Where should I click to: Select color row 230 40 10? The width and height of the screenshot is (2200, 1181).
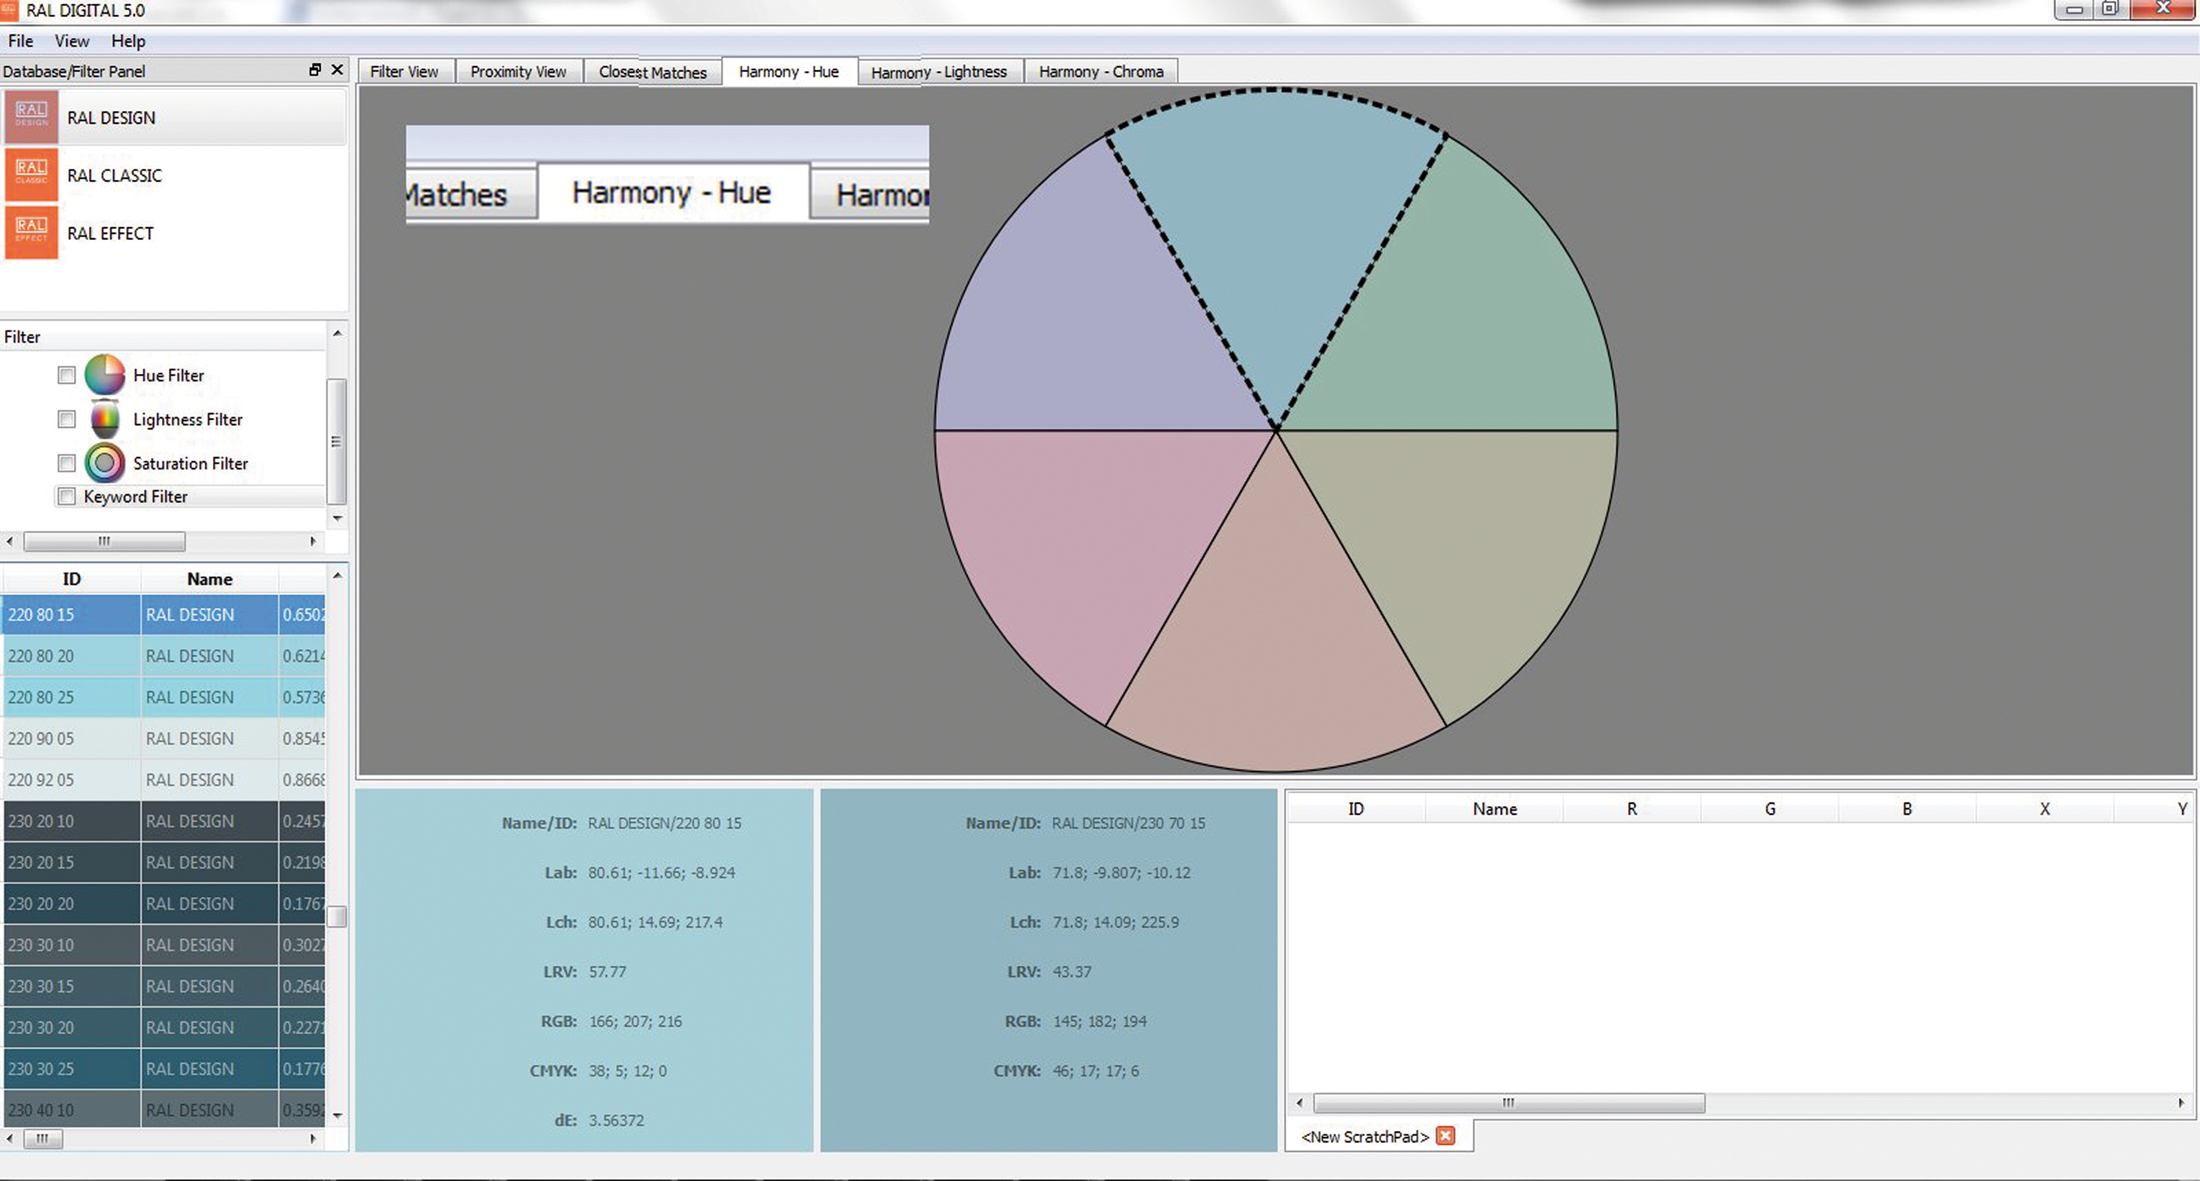(x=164, y=1109)
